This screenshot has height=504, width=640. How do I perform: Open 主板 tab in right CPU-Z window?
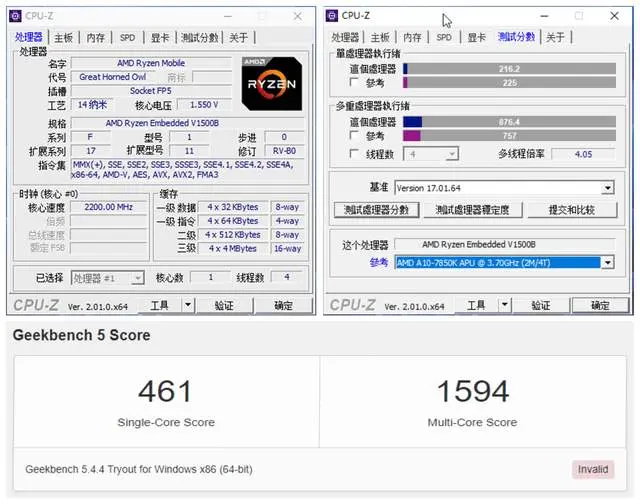(380, 37)
